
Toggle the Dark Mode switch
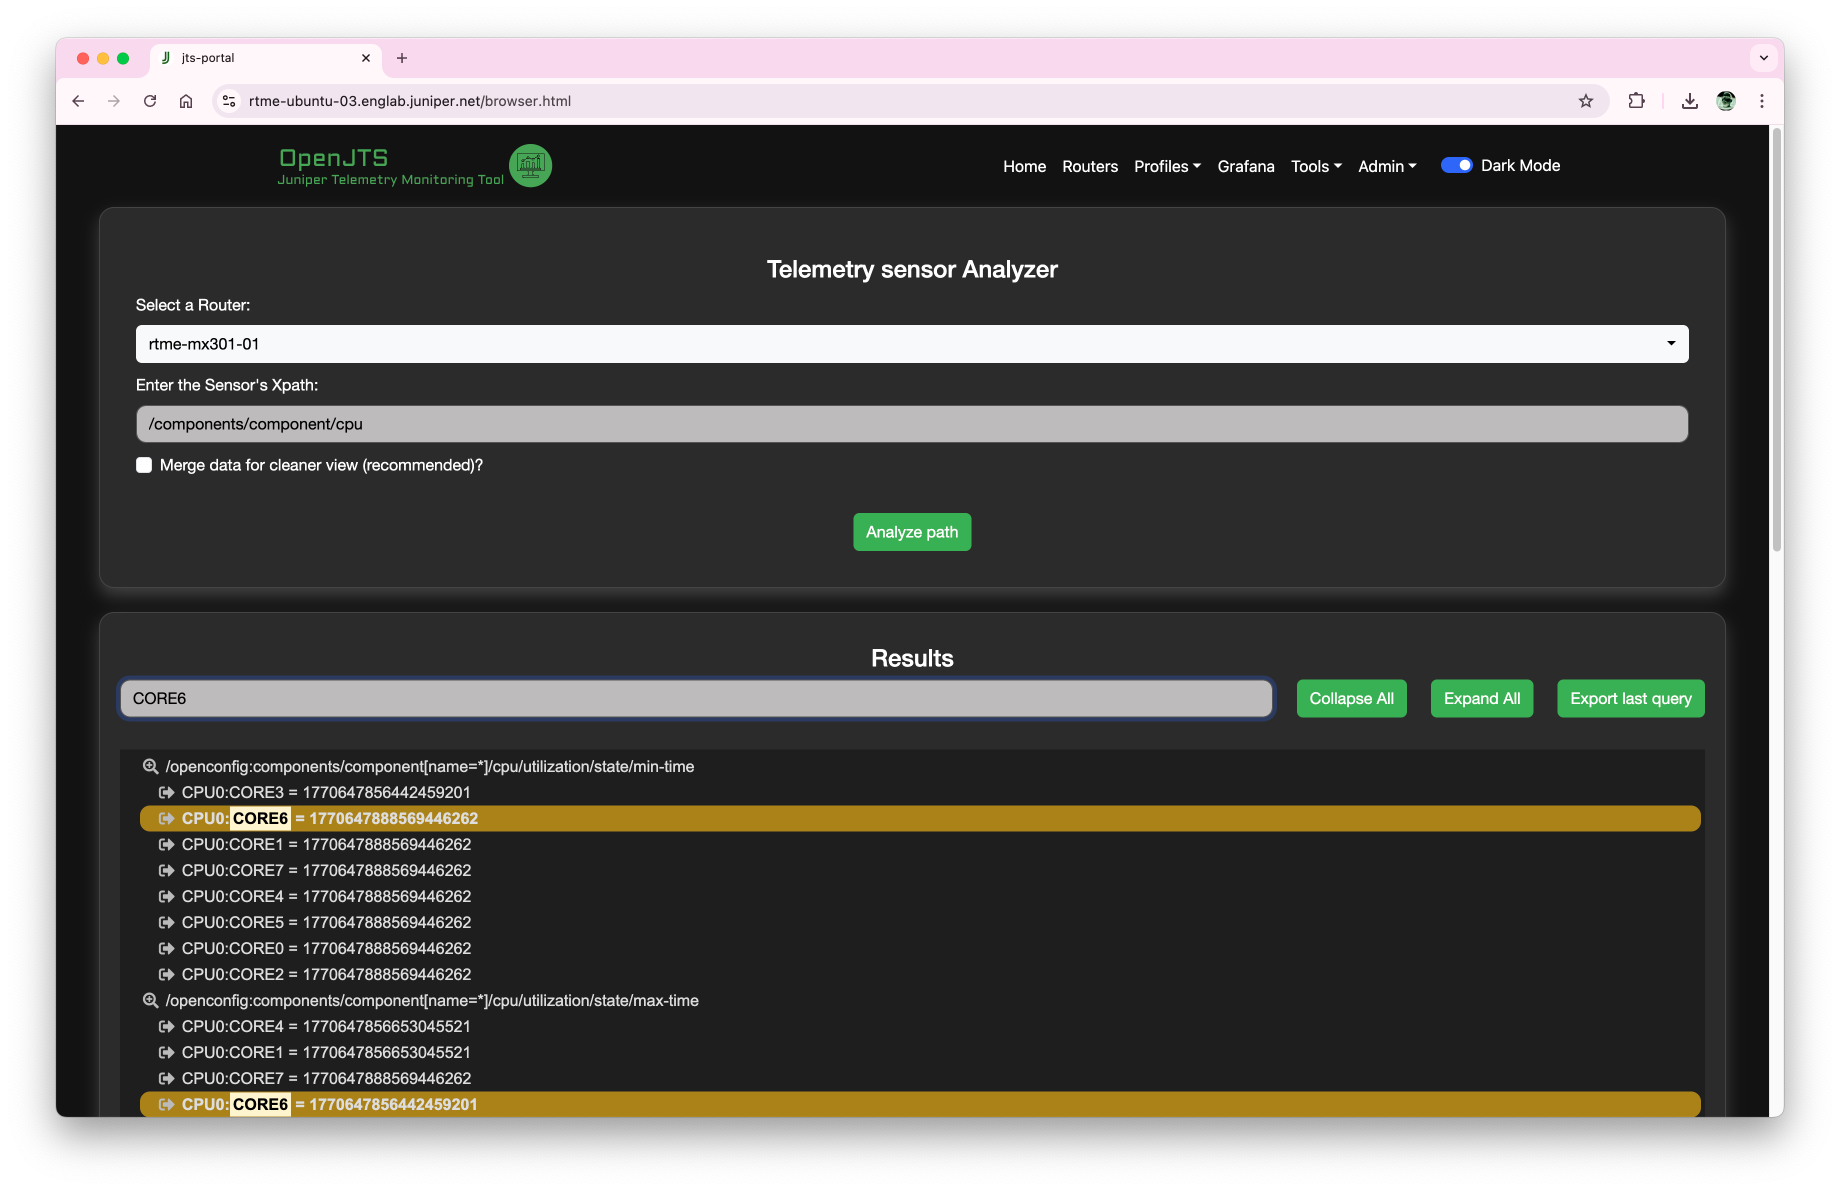click(x=1457, y=165)
